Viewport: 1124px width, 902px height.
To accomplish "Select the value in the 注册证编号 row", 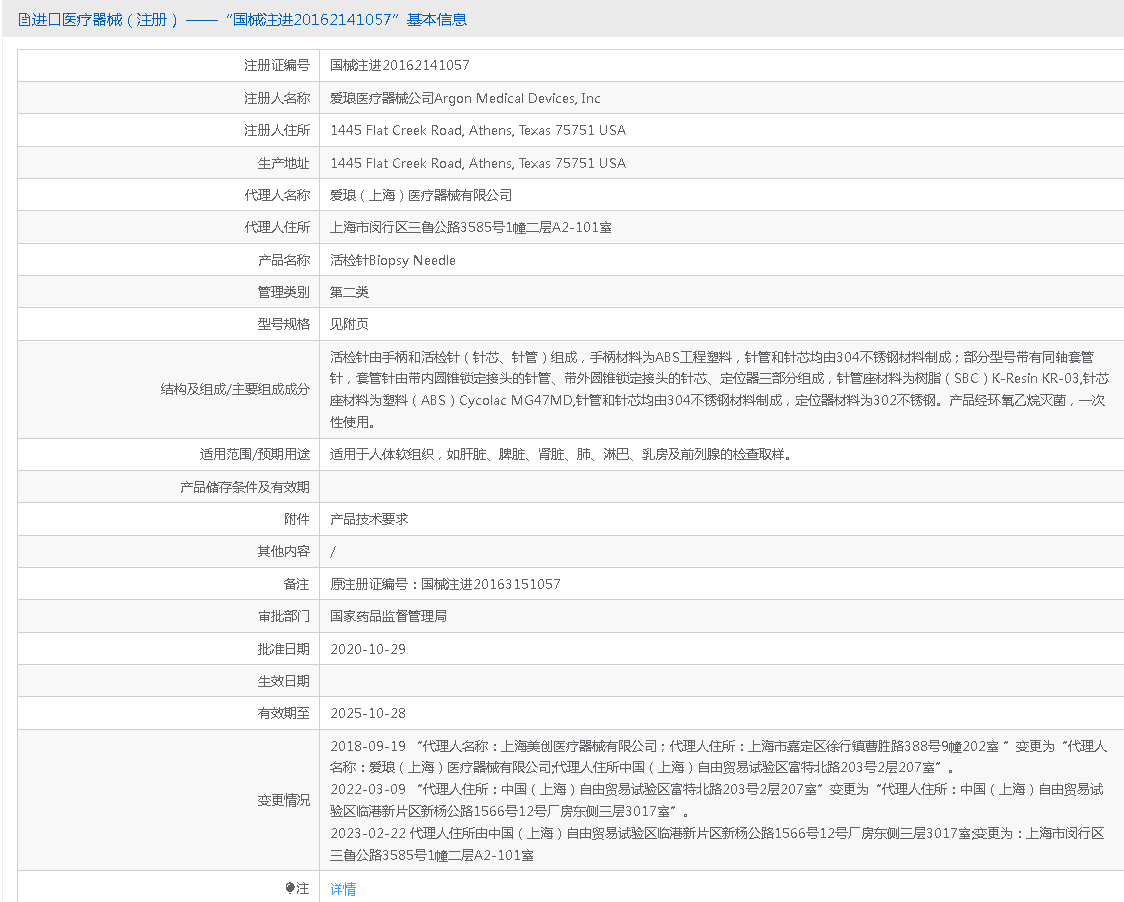I will 400,65.
